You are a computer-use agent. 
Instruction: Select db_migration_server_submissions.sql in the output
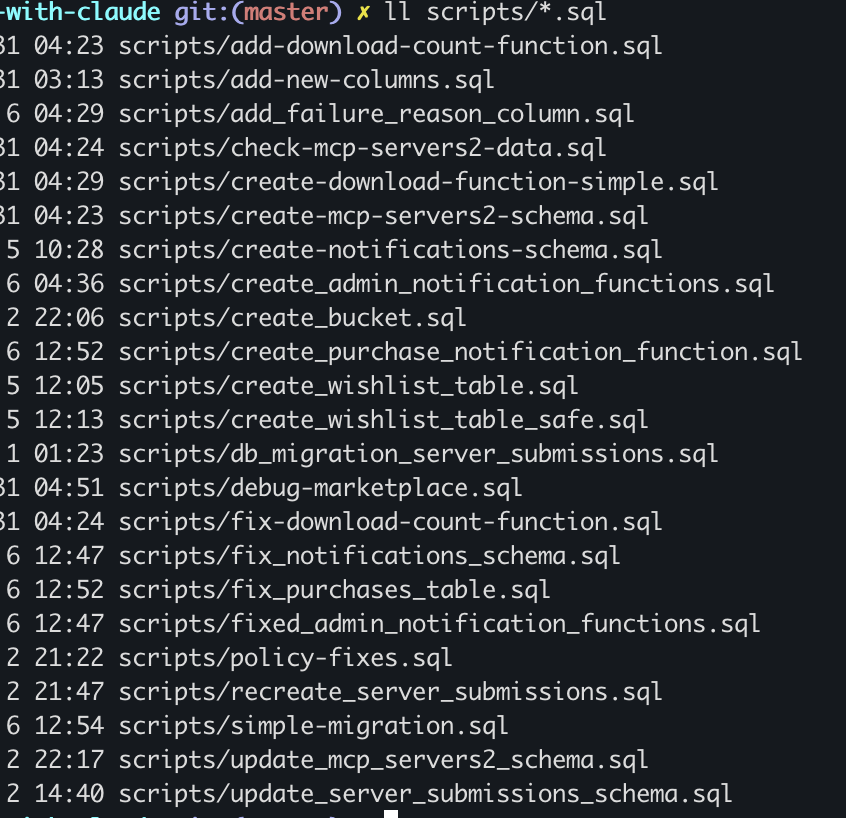tap(418, 454)
